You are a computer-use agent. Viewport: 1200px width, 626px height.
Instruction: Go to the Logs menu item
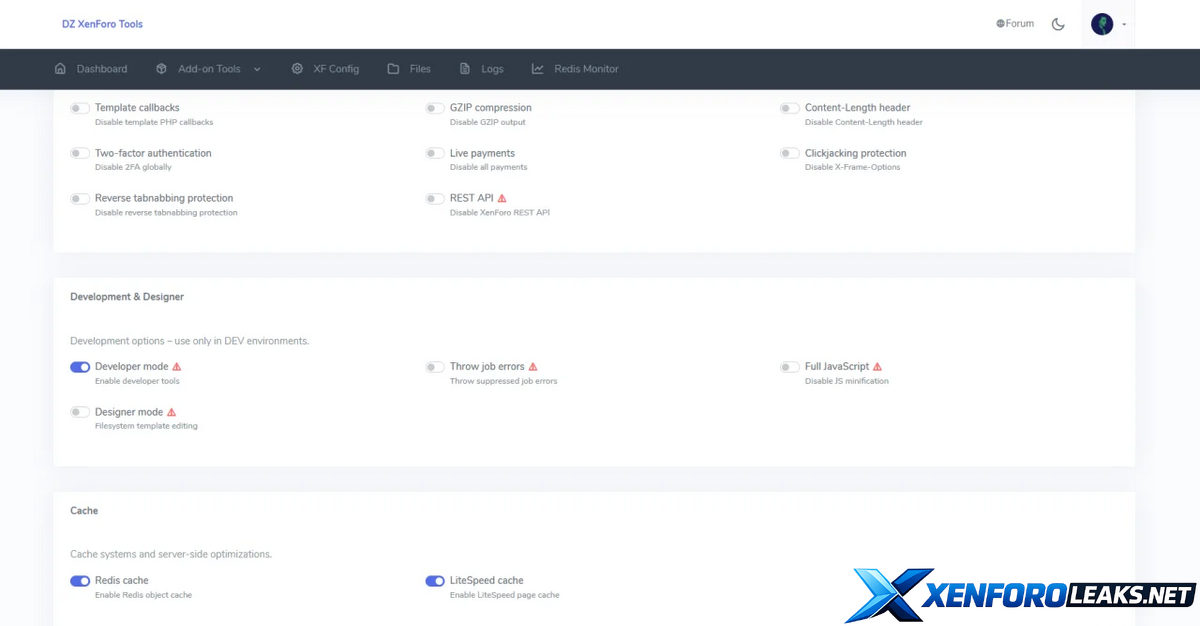(x=492, y=69)
